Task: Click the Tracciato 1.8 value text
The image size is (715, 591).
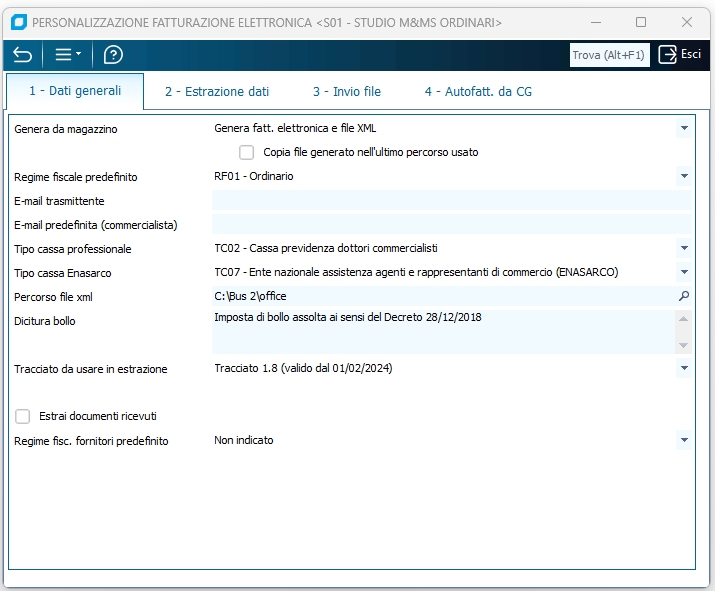Action: coord(303,368)
